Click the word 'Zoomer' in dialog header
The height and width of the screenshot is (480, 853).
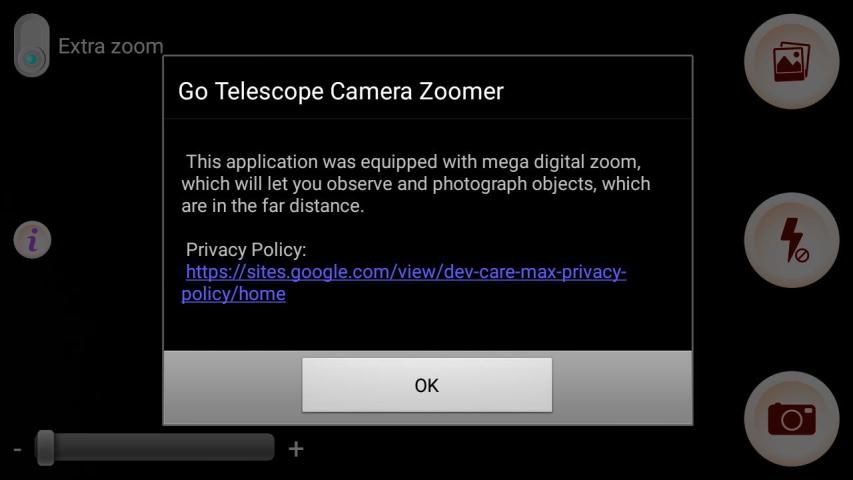461,91
